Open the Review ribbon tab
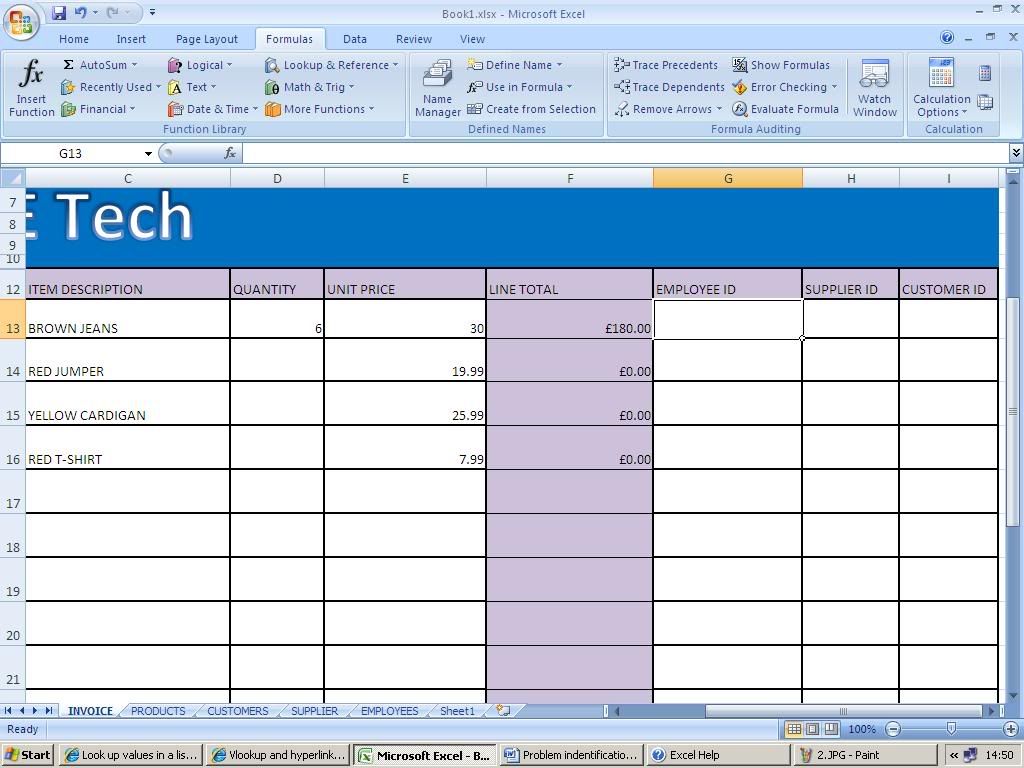 click(x=413, y=39)
